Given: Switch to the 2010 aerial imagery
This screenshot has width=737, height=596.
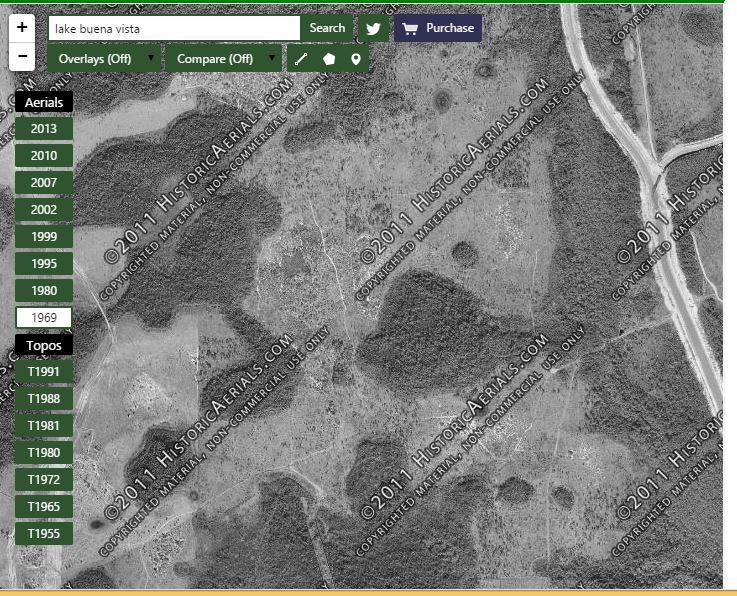Looking at the screenshot, I should pyautogui.click(x=44, y=156).
